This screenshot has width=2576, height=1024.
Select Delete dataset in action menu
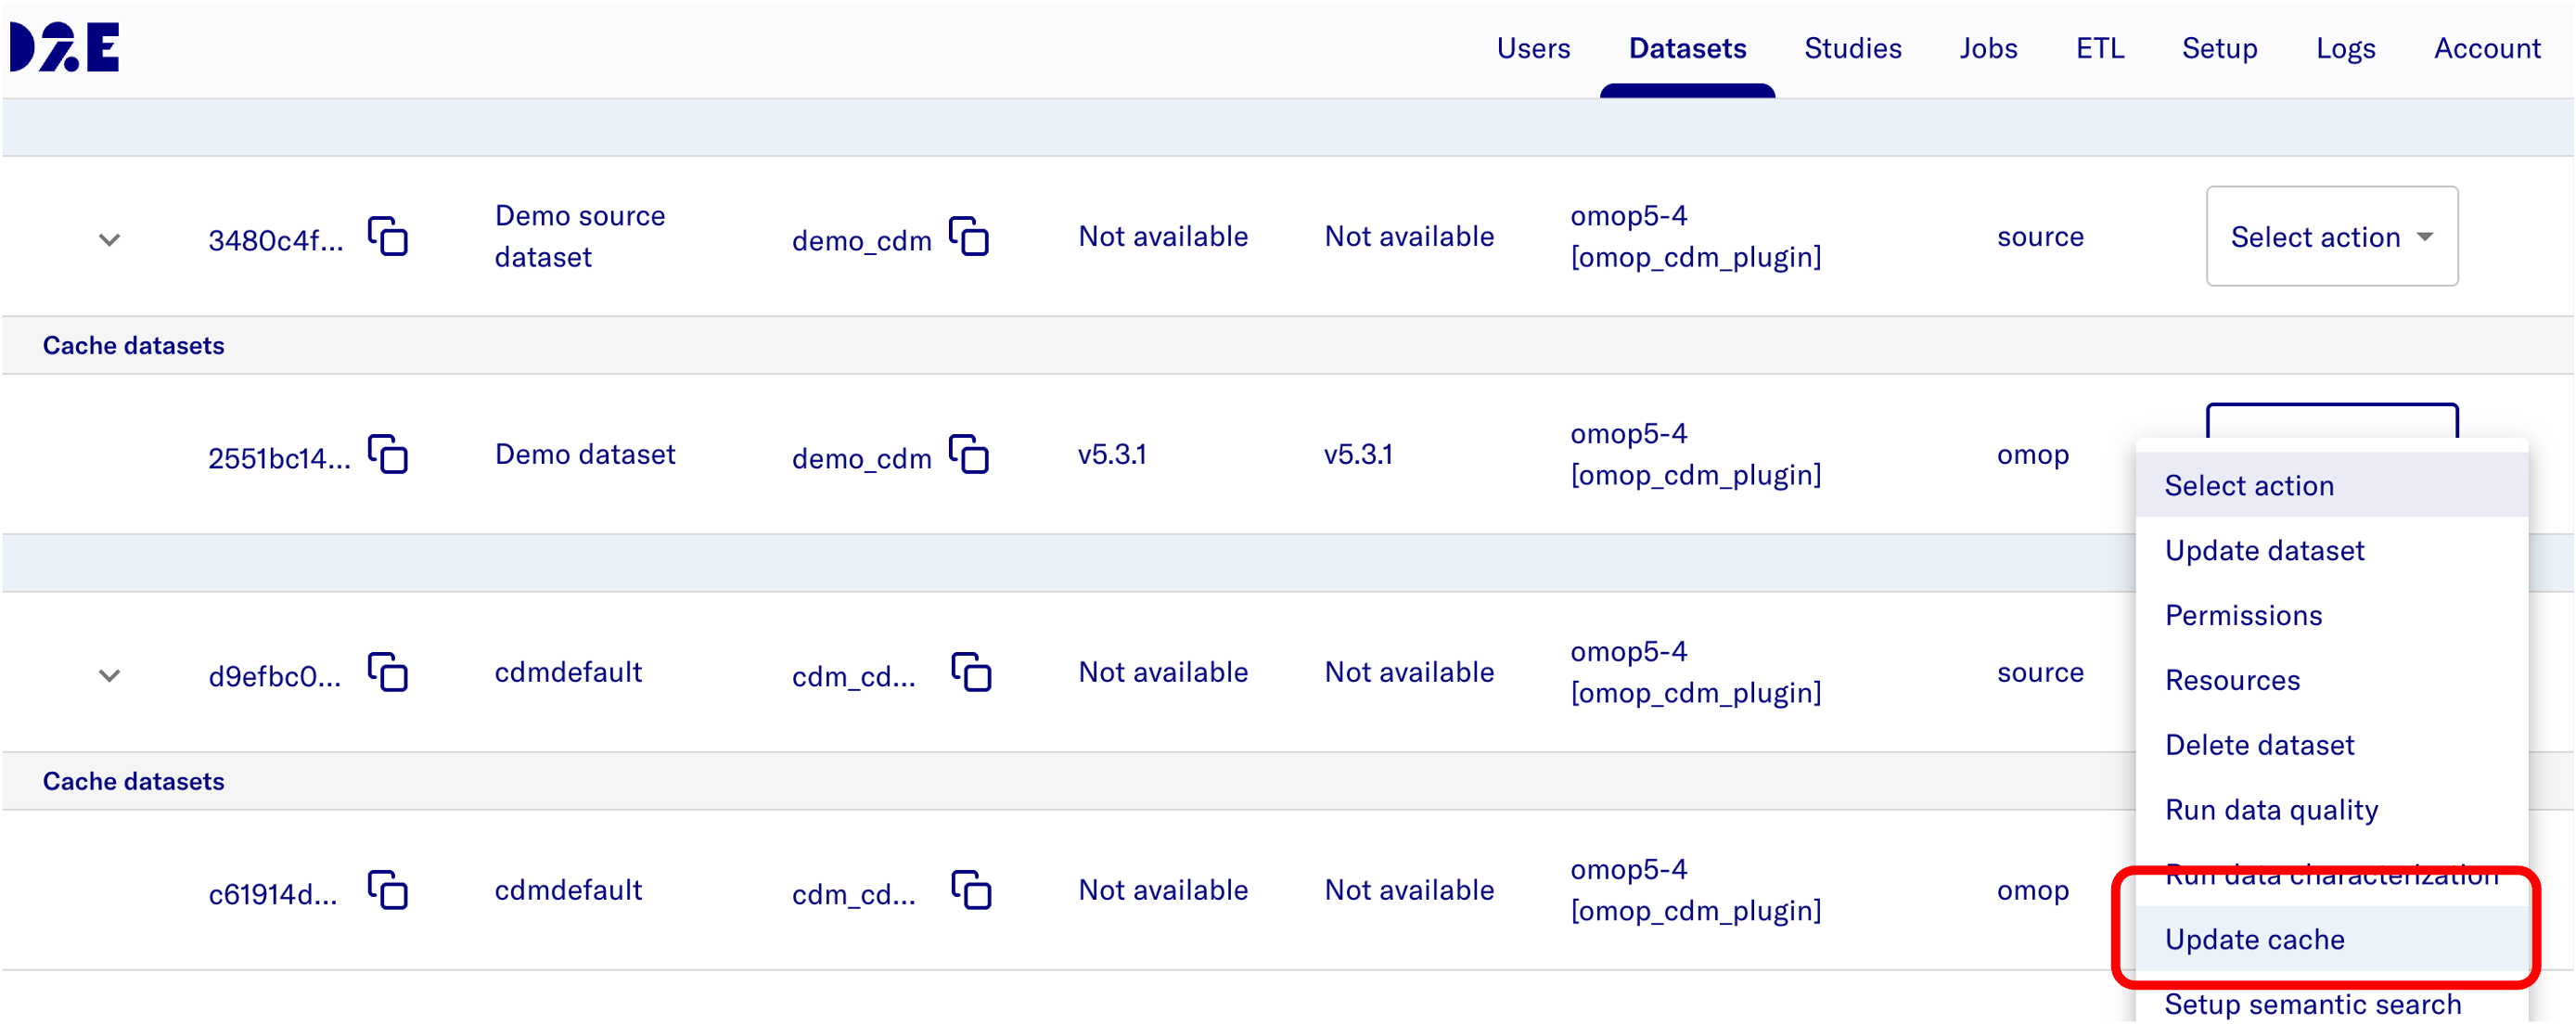click(2259, 745)
